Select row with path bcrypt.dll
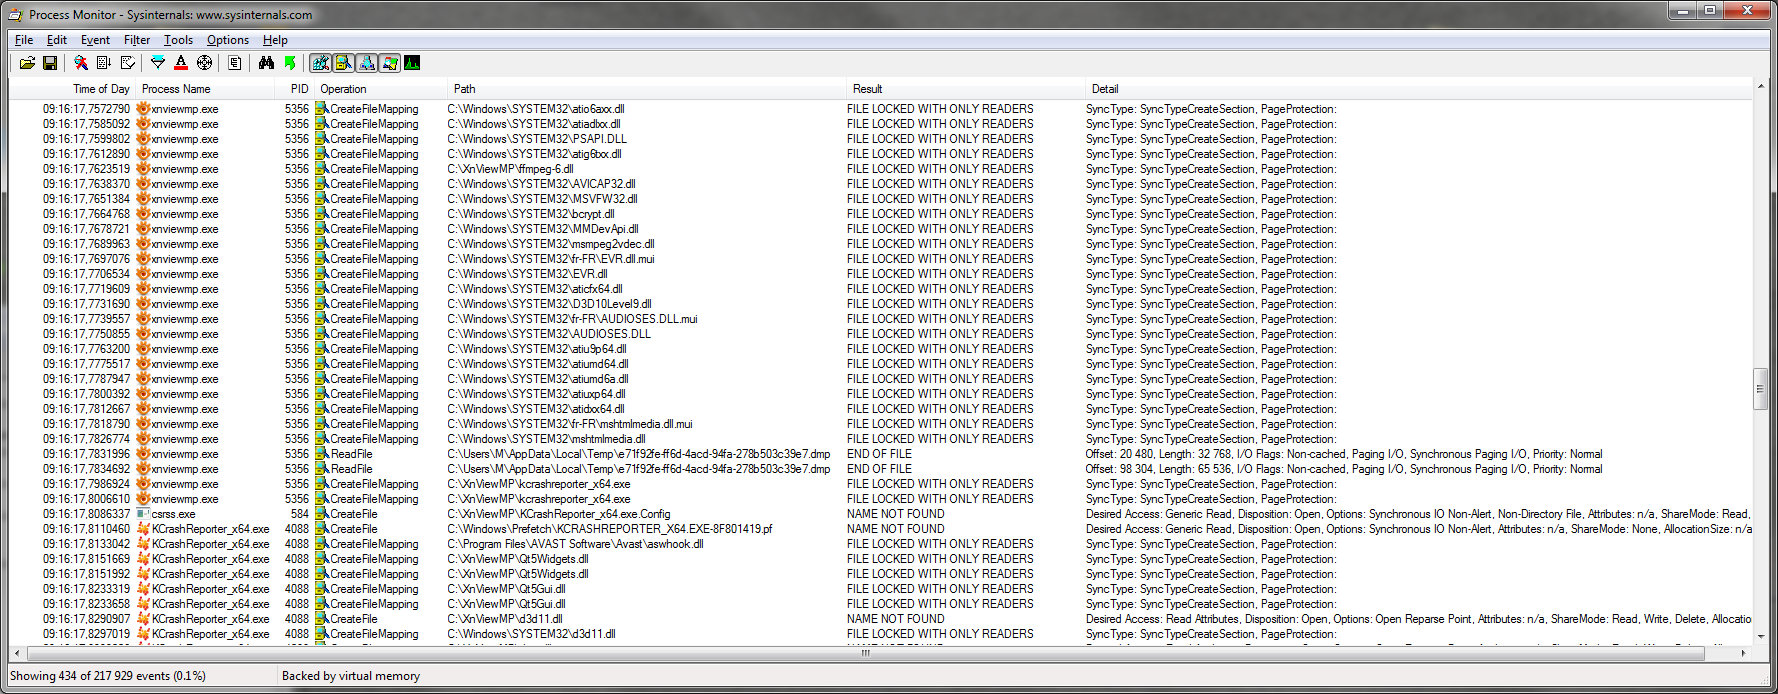This screenshot has height=694, width=1778. click(x=880, y=214)
